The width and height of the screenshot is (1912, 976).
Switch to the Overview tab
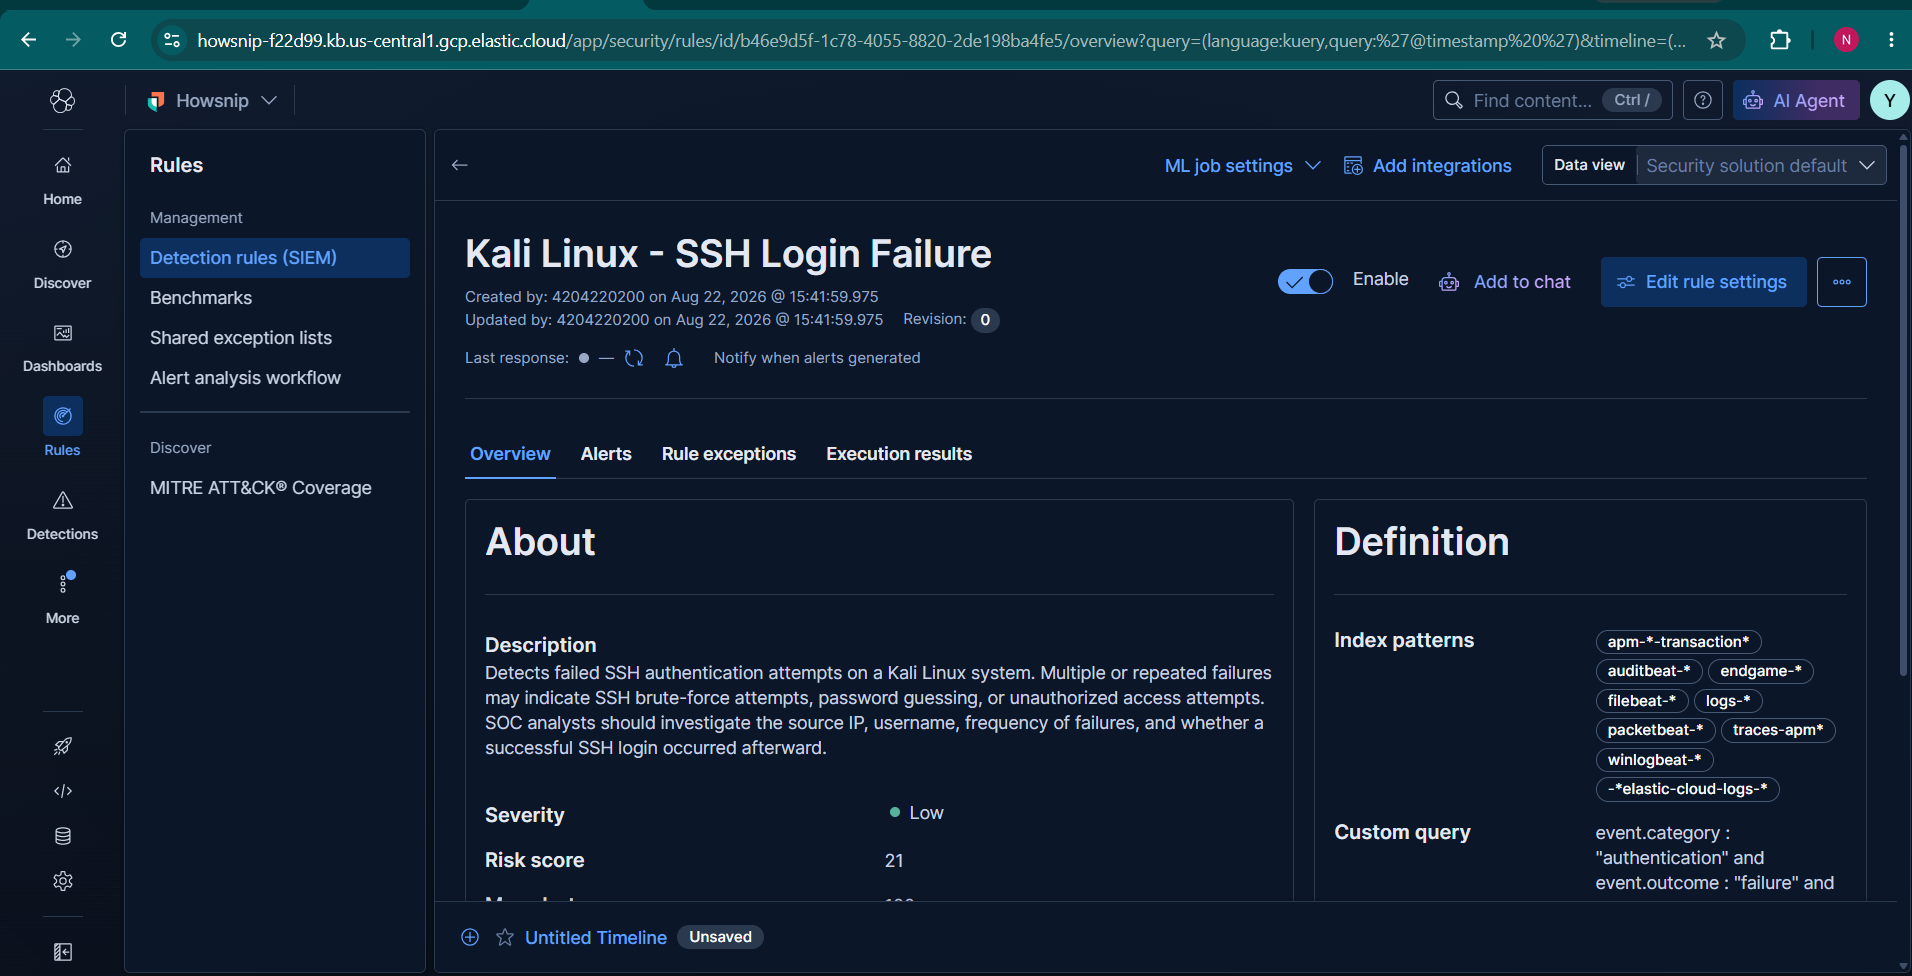click(x=510, y=454)
